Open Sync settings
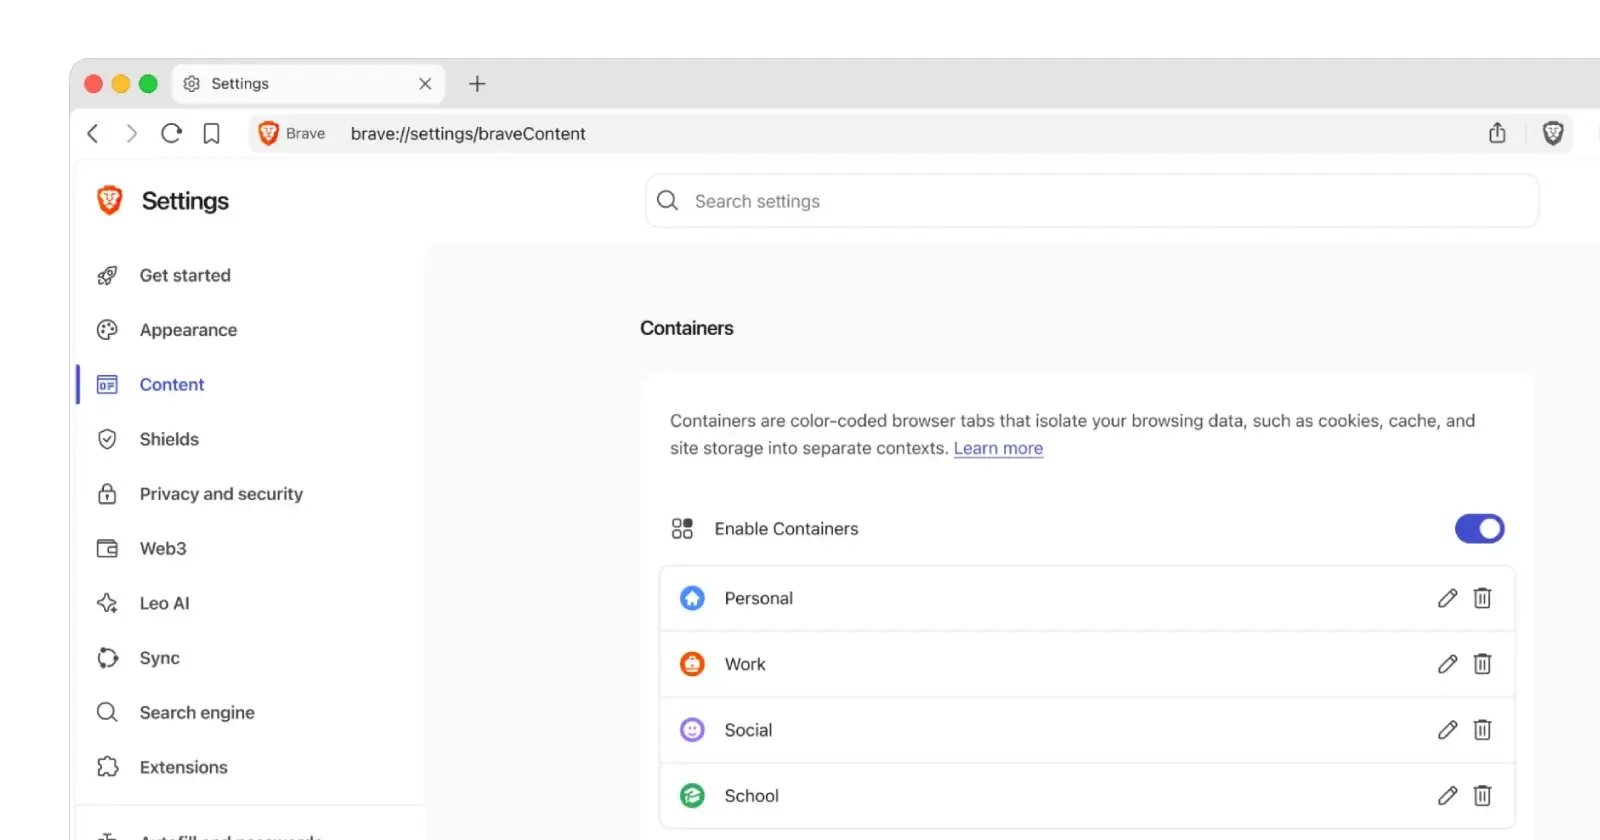This screenshot has height=840, width=1600. (160, 658)
